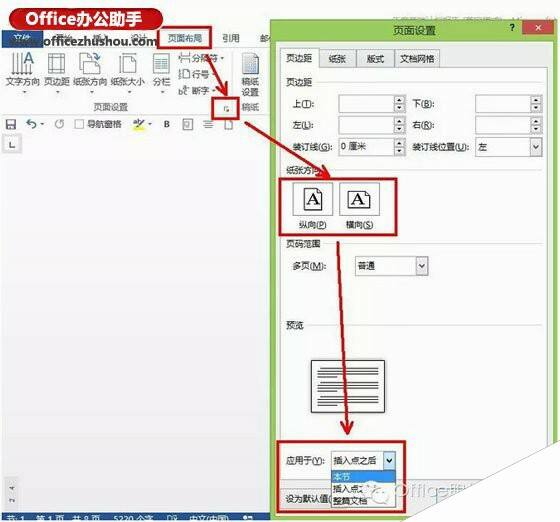Switch to the Page Layout (页面布局) tab

point(185,38)
